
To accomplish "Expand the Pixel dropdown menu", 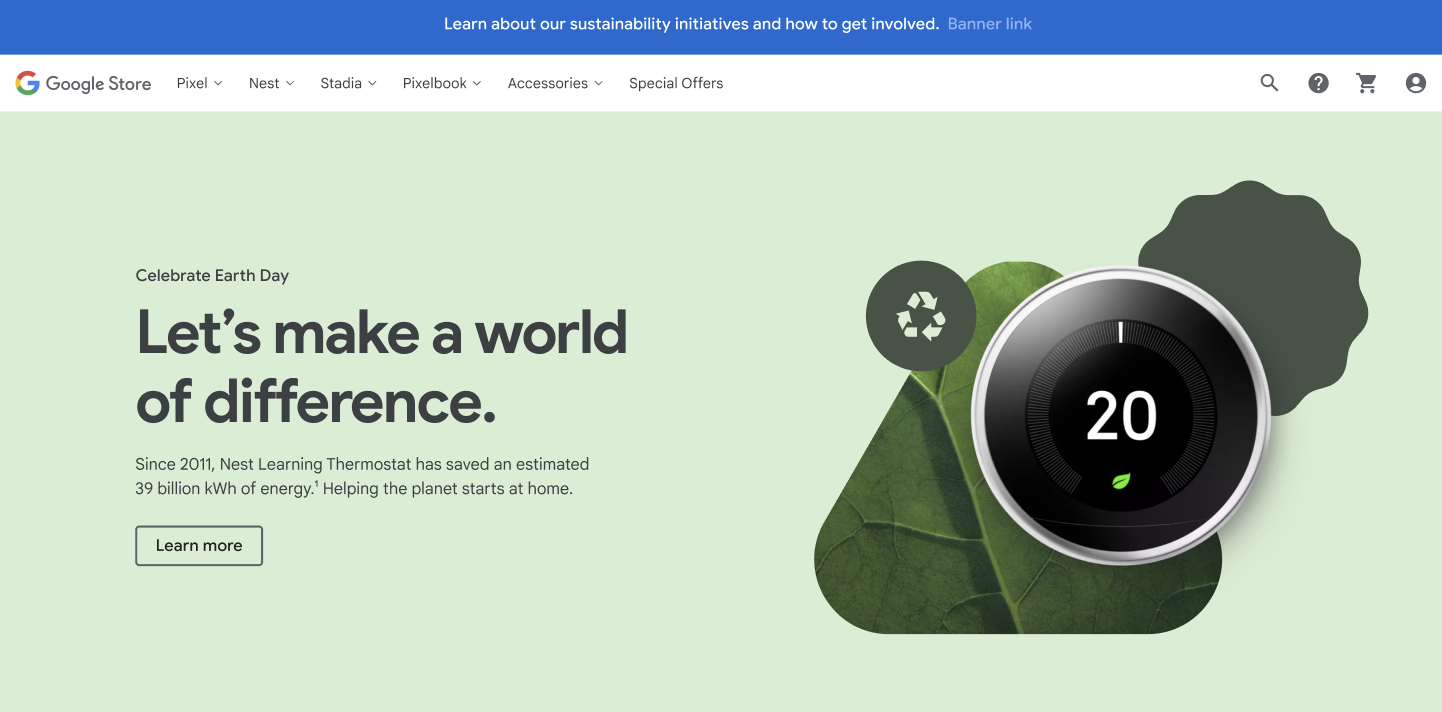I will (x=200, y=83).
